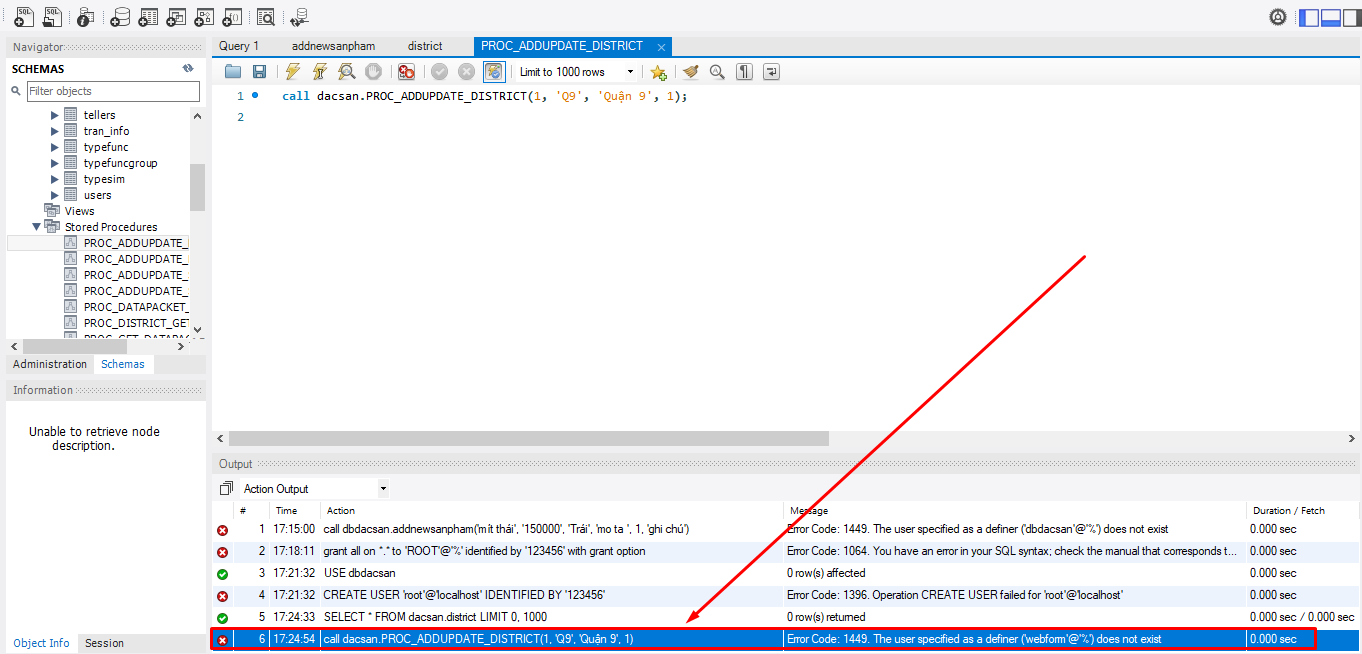Create a new schema from the top toolbar
The height and width of the screenshot is (654, 1362).
[x=120, y=17]
